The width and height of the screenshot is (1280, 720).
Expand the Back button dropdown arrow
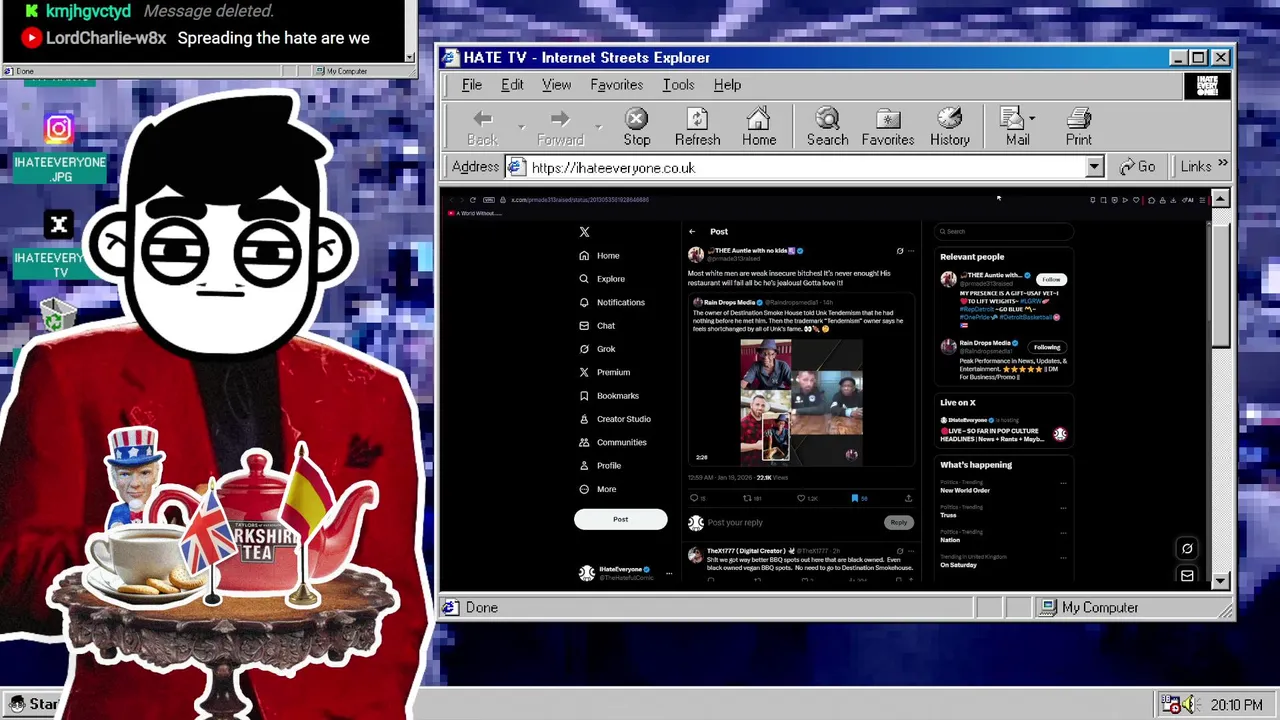coord(521,128)
